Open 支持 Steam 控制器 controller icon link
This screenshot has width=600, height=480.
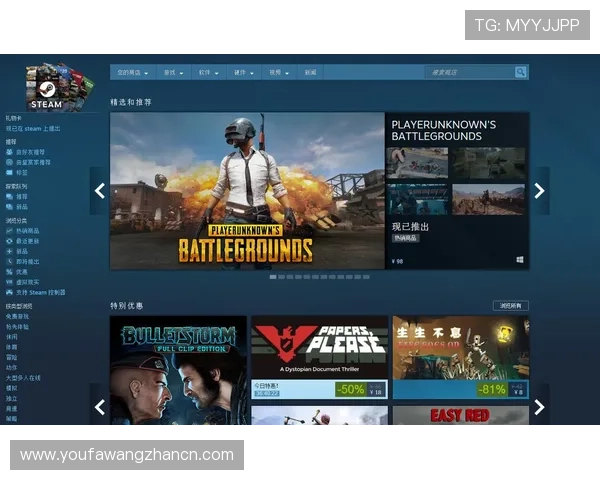[10, 292]
